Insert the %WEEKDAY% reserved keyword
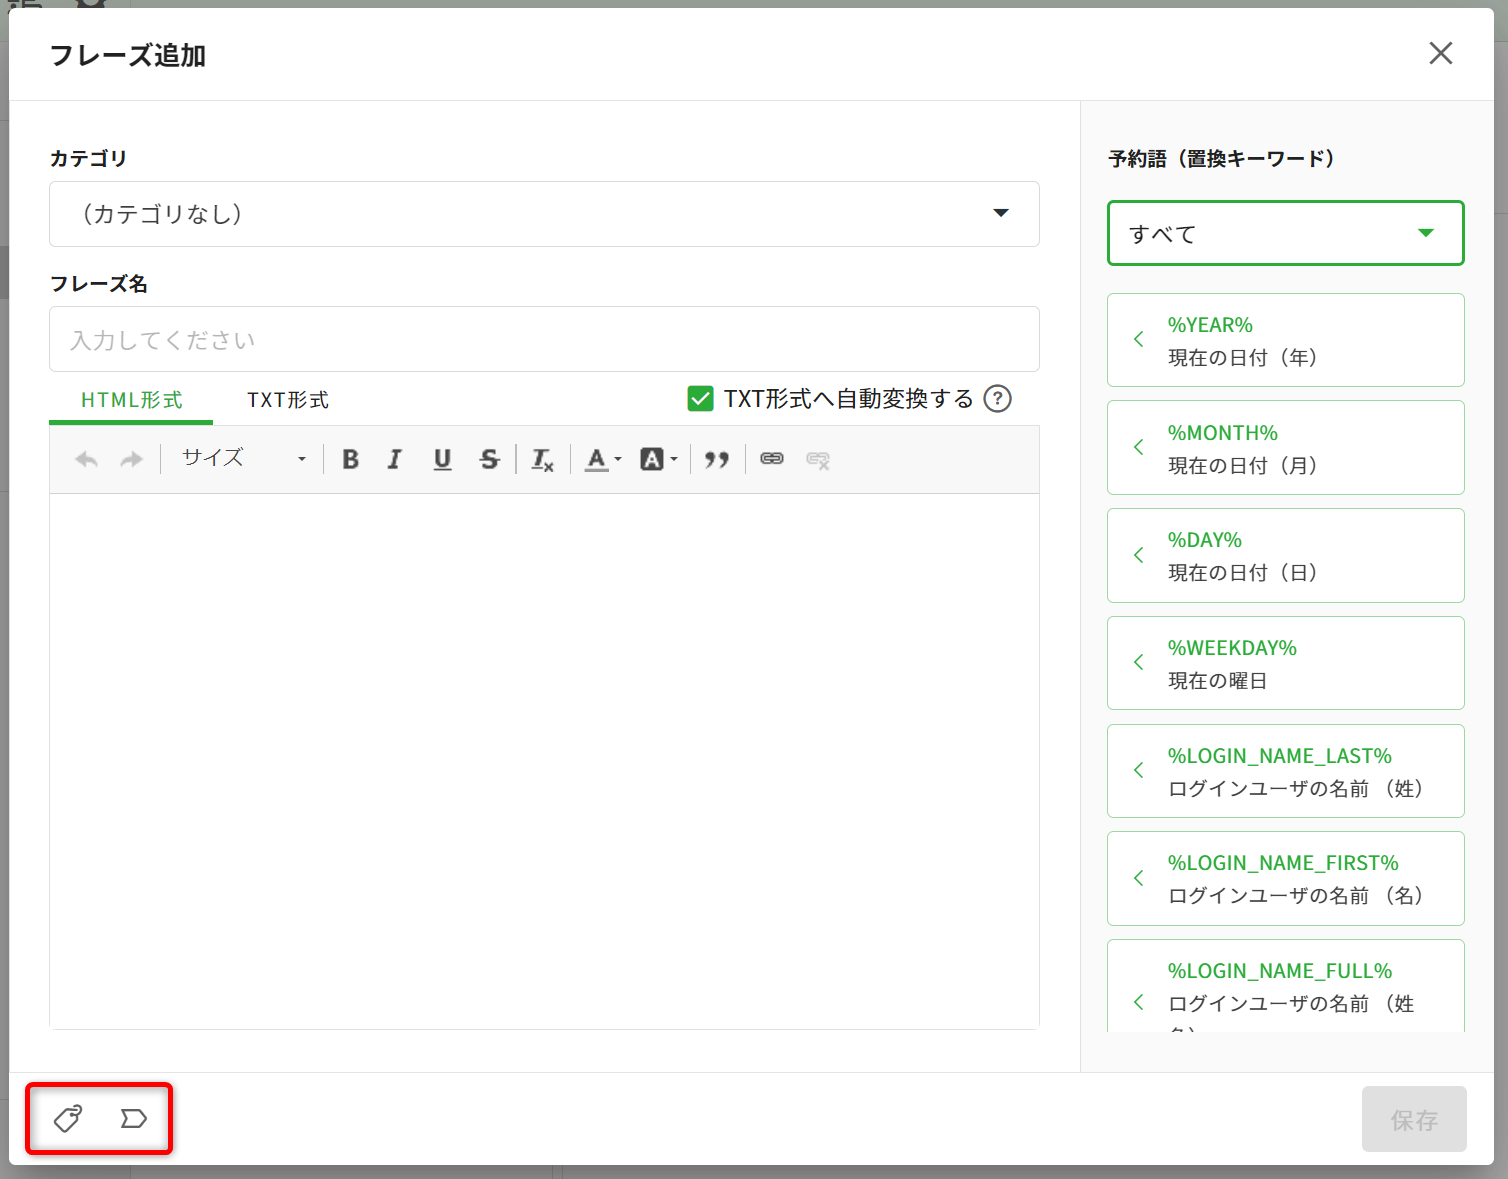 tap(1285, 663)
